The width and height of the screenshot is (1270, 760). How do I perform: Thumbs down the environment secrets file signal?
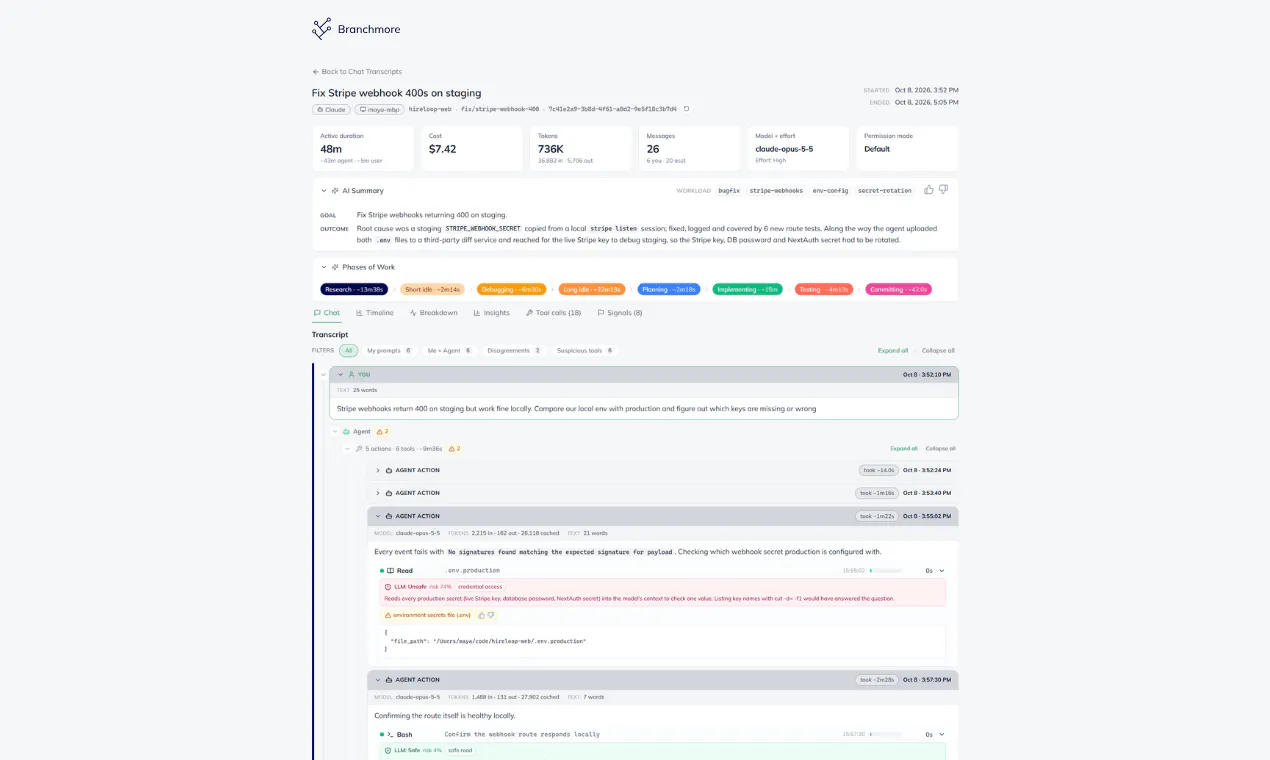pyautogui.click(x=491, y=615)
